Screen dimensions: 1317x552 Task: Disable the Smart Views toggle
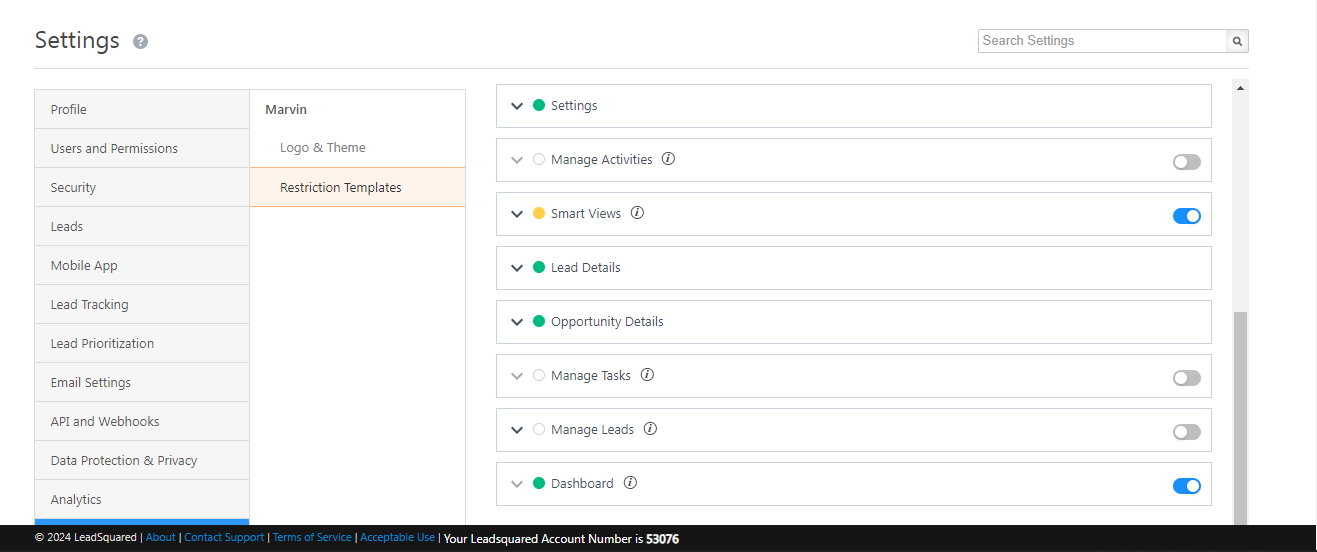1186,216
